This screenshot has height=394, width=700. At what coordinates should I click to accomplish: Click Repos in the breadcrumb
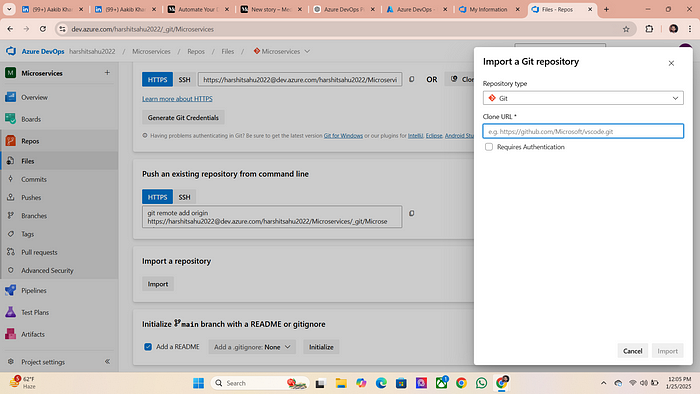196,51
